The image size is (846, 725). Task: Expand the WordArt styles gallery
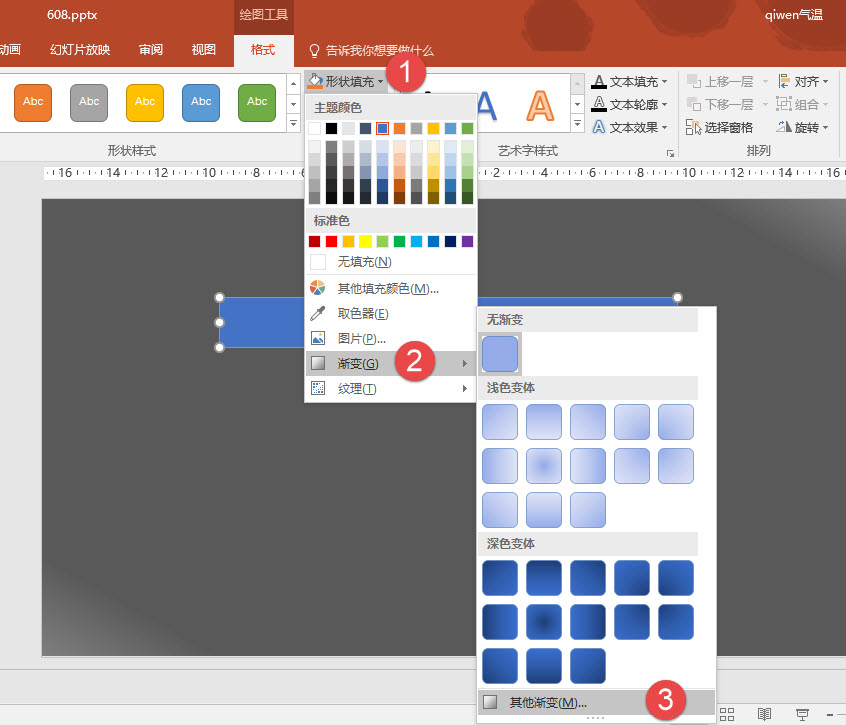pyautogui.click(x=577, y=124)
